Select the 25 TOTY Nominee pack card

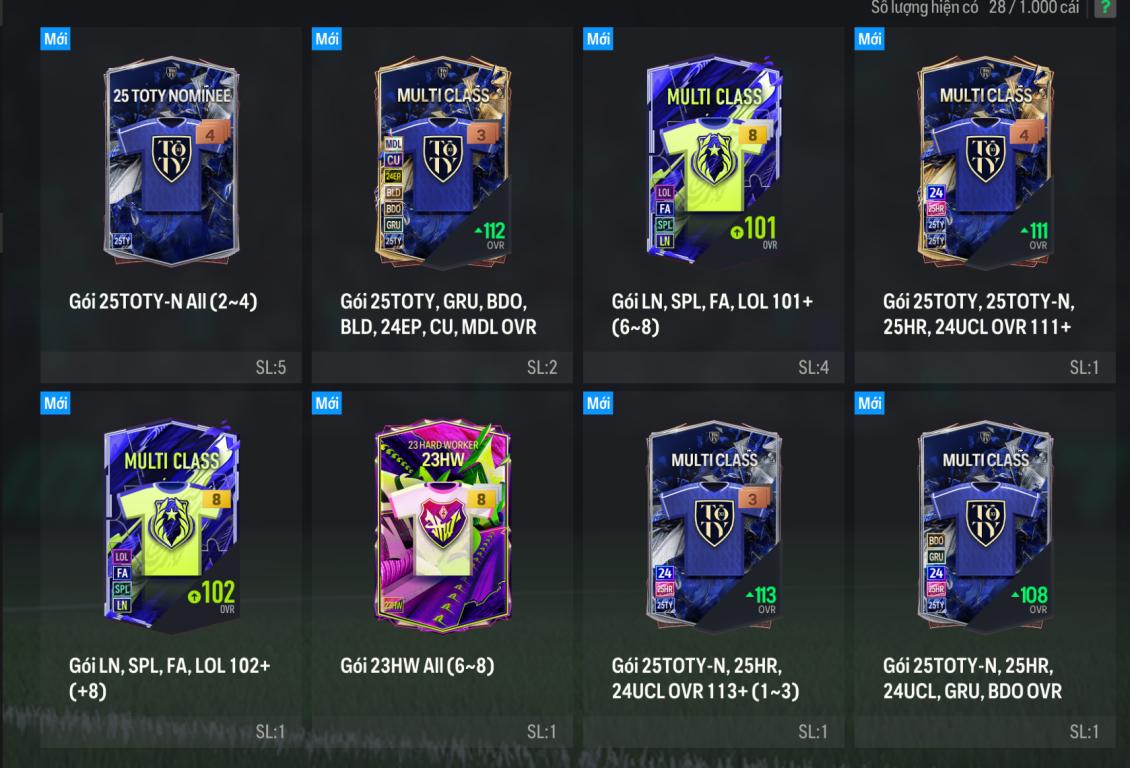point(172,161)
